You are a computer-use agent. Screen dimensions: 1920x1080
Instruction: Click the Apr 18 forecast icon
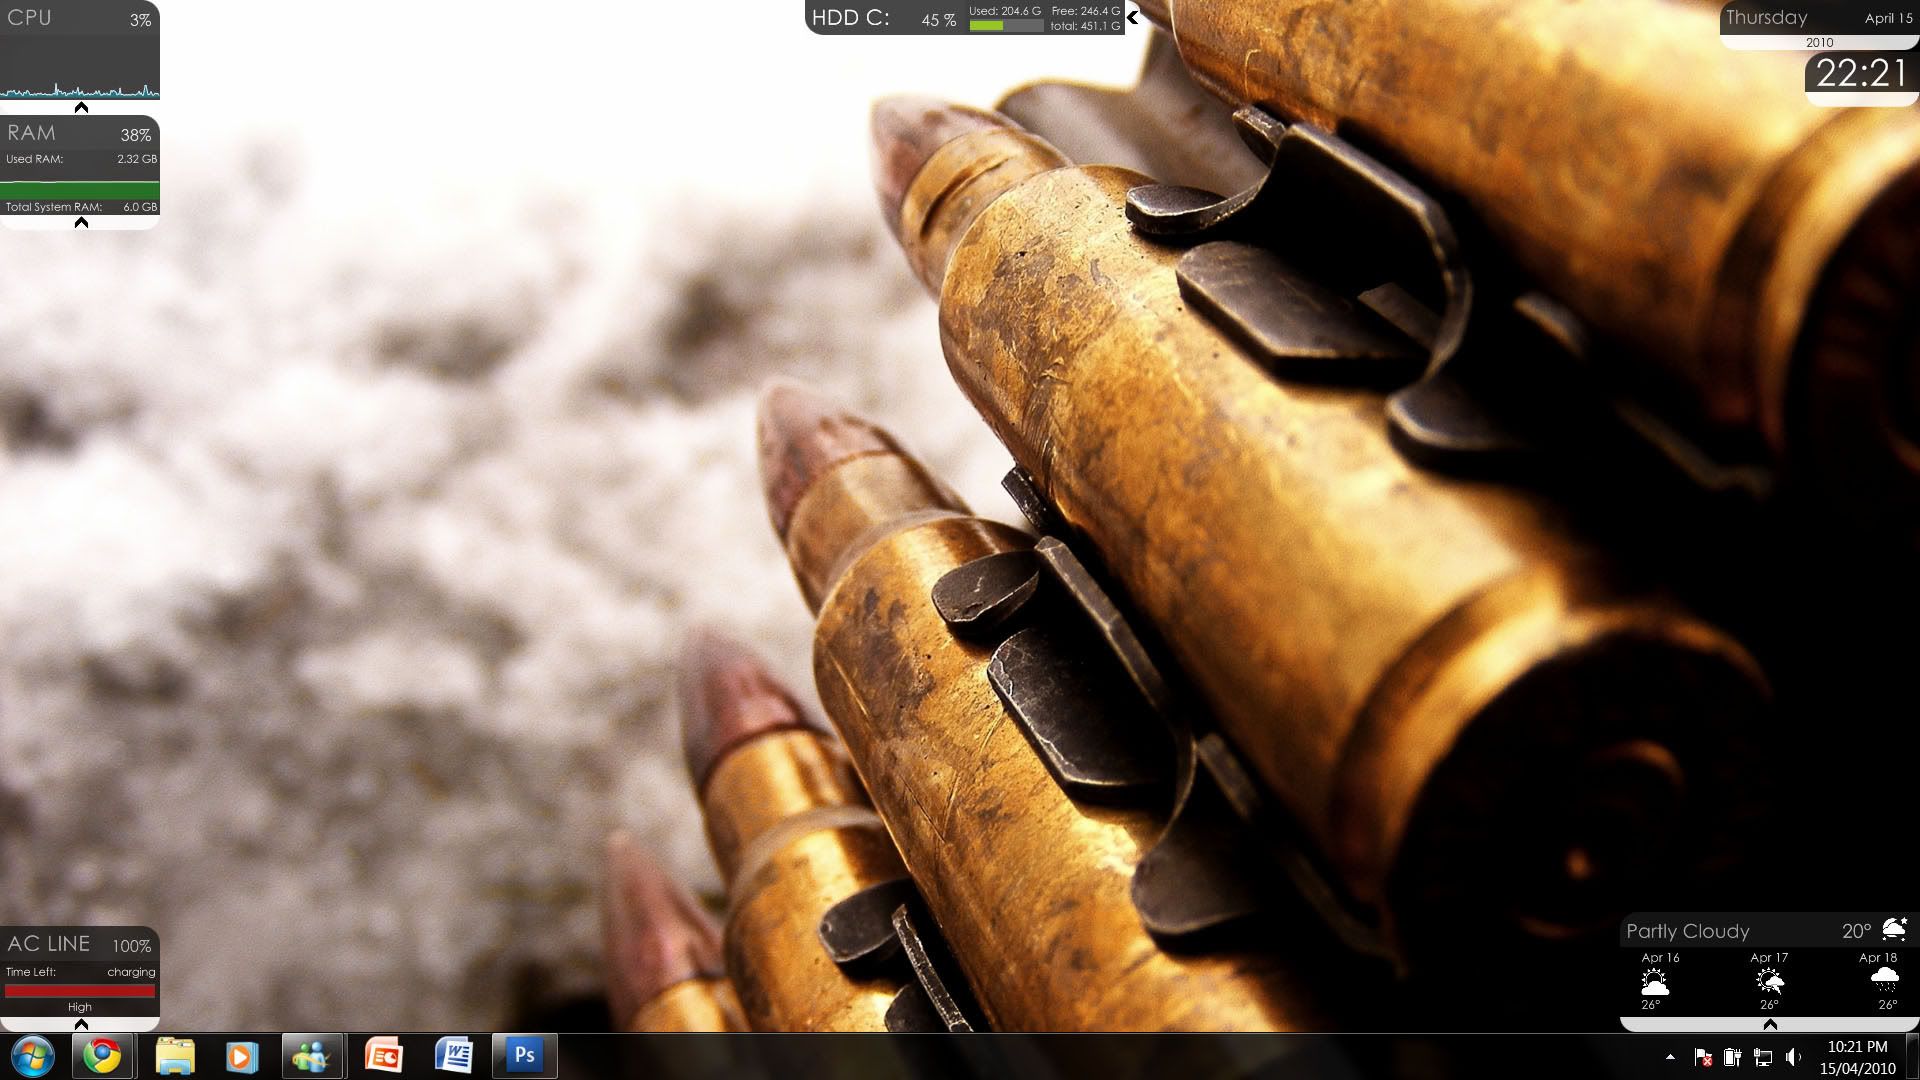point(1884,981)
